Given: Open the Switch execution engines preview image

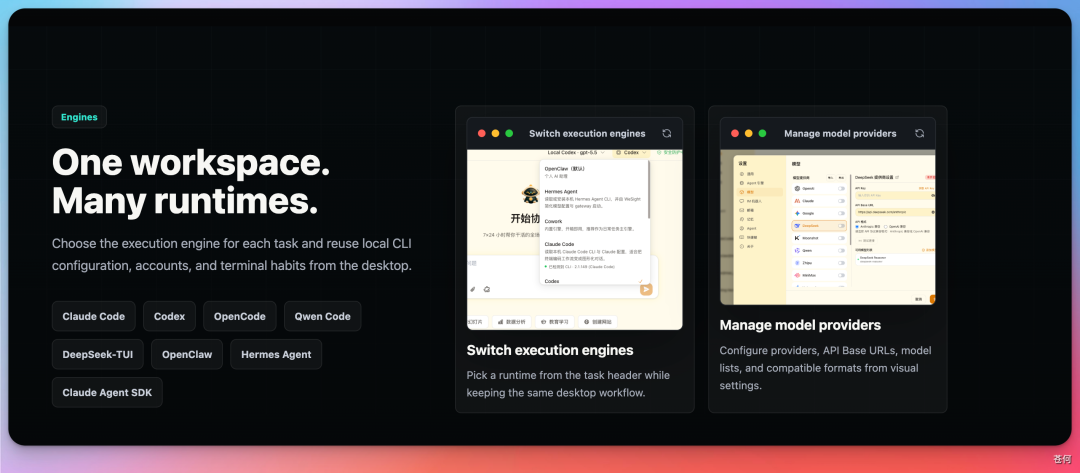Looking at the screenshot, I should pos(575,240).
